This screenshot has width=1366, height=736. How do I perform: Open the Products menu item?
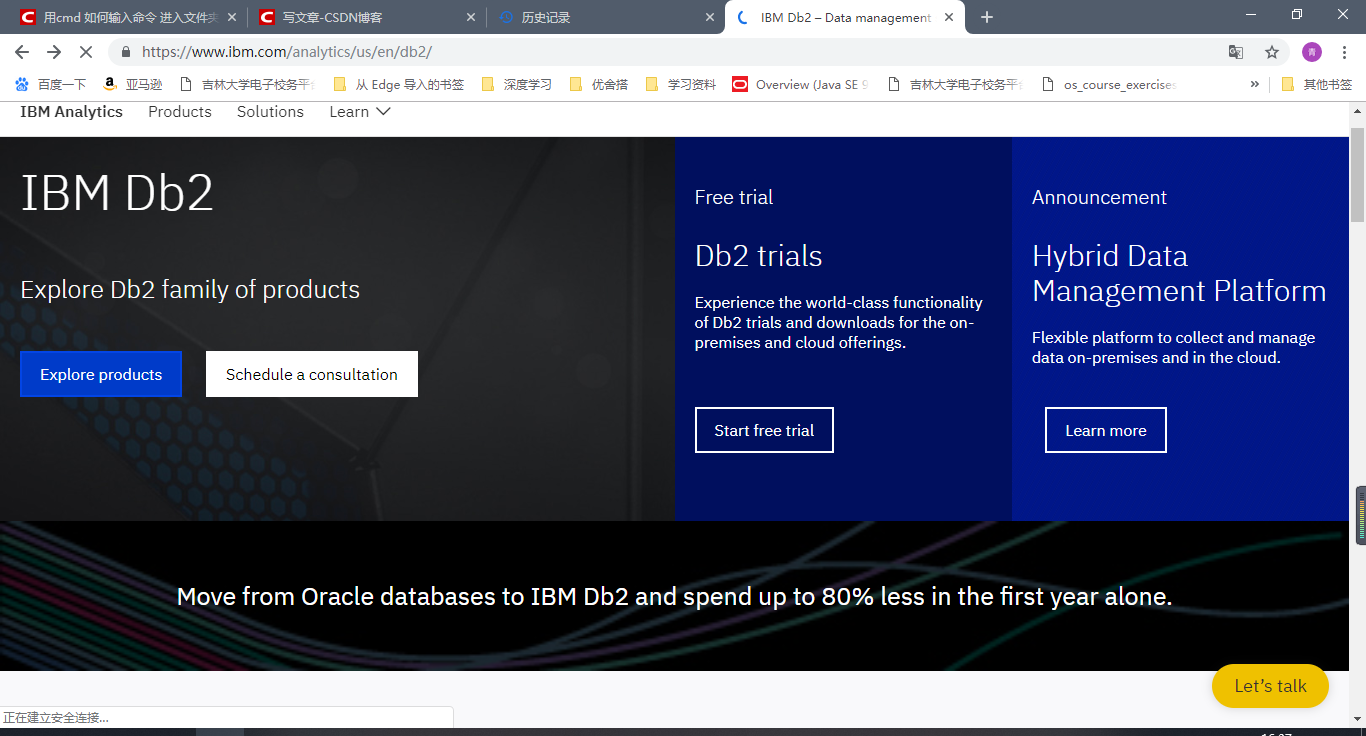(180, 111)
